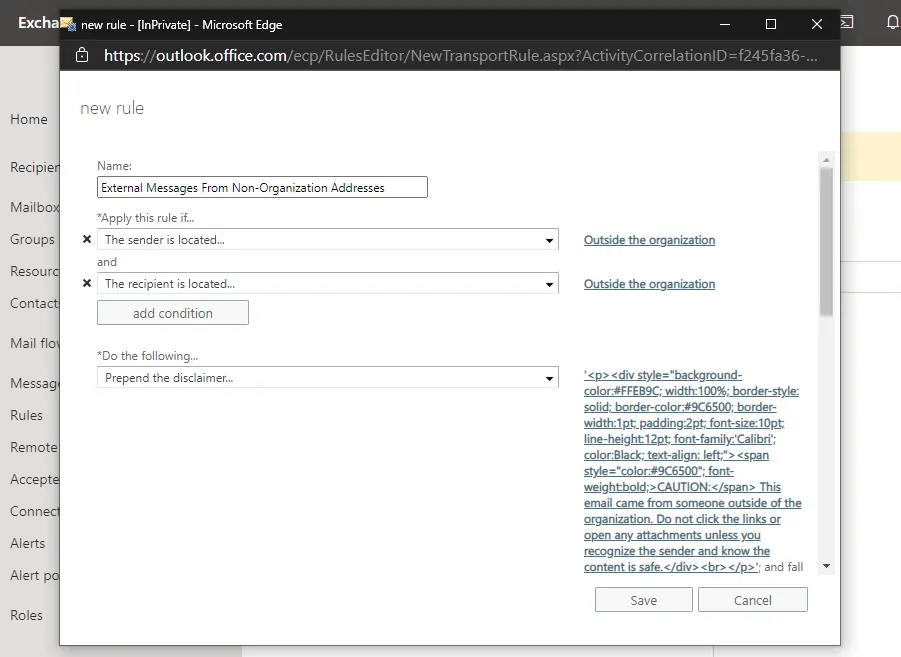Cancel the new rule
901x657 pixels.
(x=753, y=600)
